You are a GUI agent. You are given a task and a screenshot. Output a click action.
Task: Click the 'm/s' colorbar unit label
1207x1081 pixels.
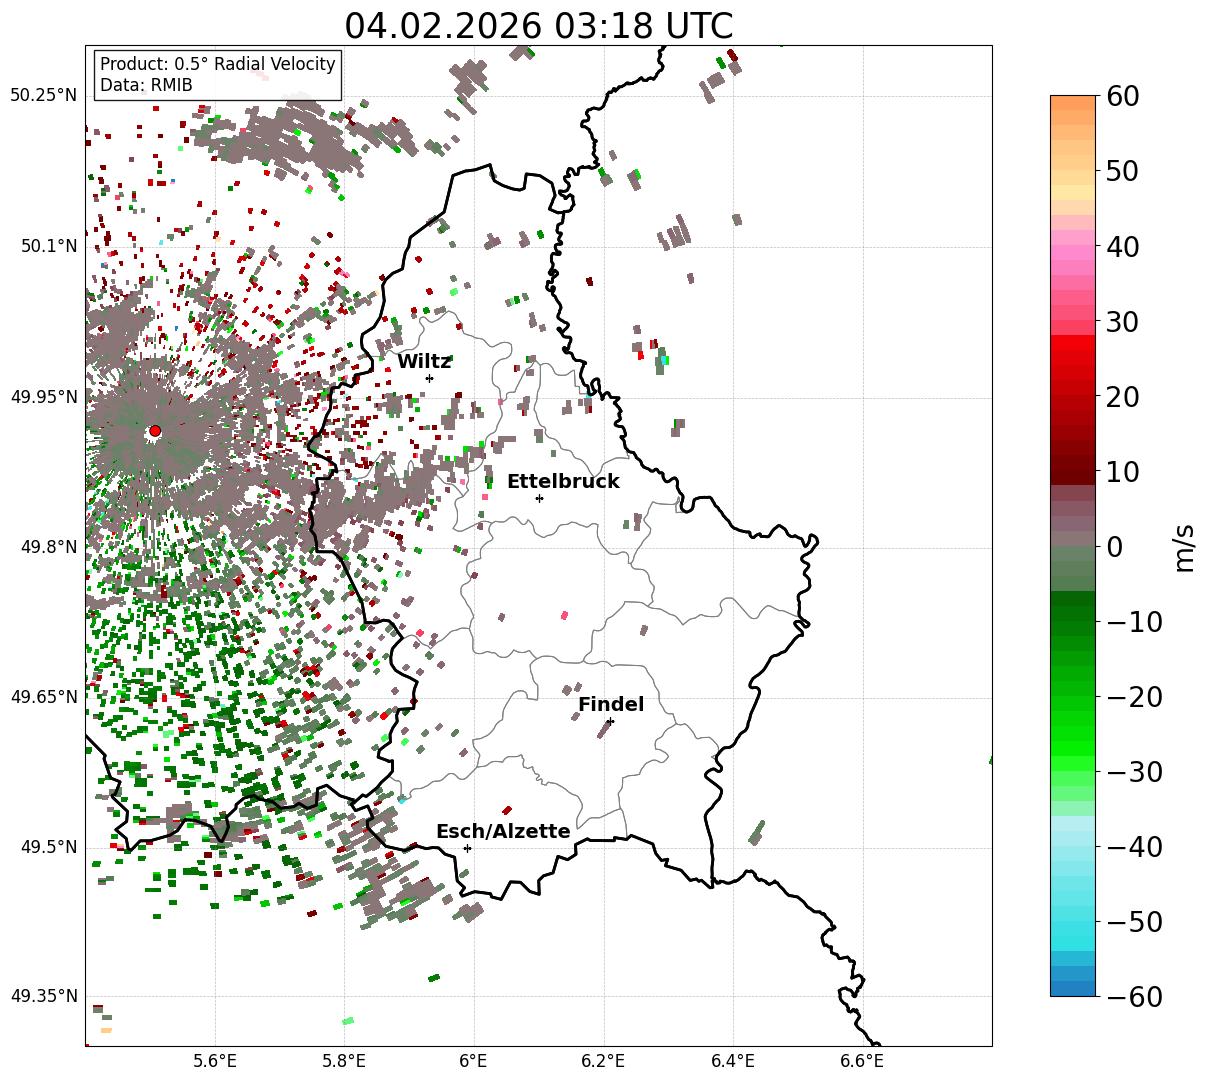pos(1185,546)
